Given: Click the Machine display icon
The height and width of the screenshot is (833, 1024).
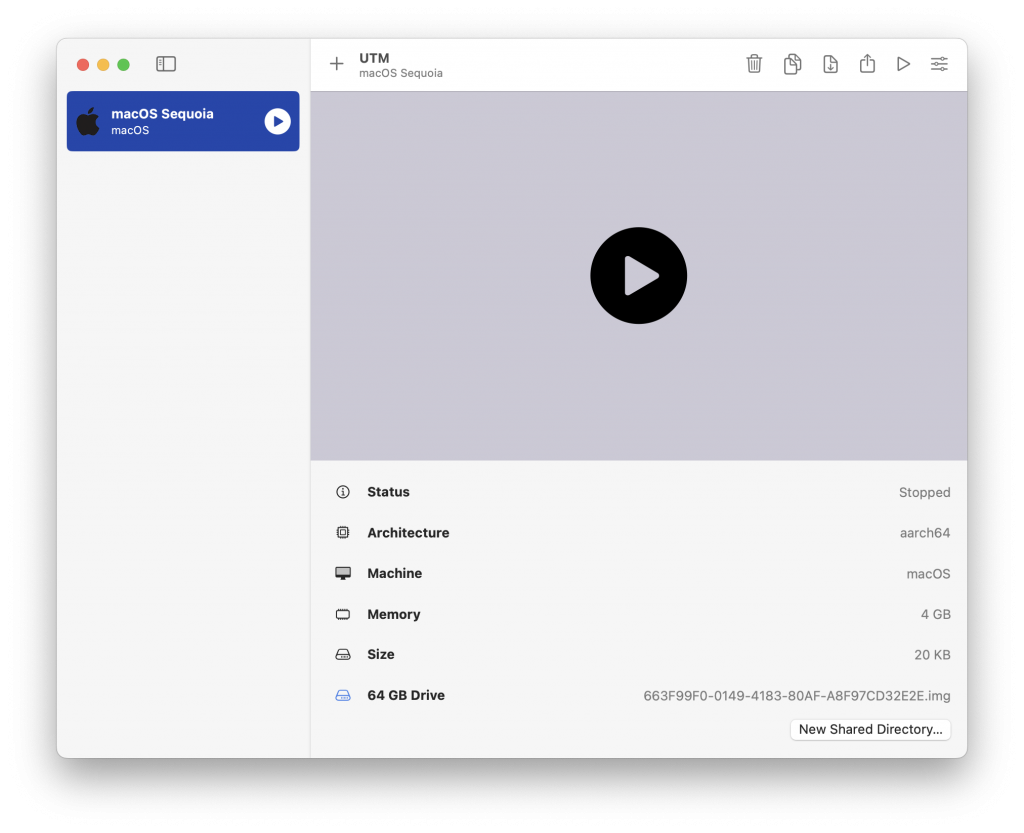Looking at the screenshot, I should pos(343,574).
